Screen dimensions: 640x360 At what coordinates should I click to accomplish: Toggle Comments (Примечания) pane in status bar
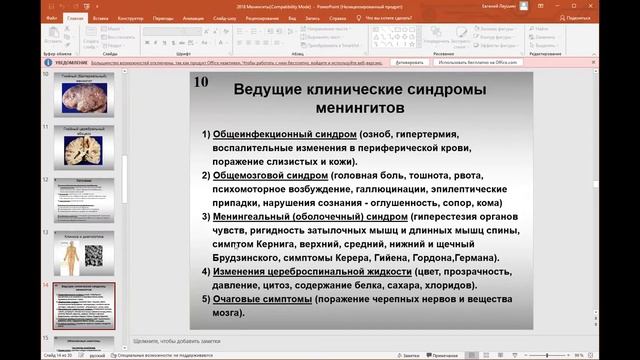coord(442,356)
